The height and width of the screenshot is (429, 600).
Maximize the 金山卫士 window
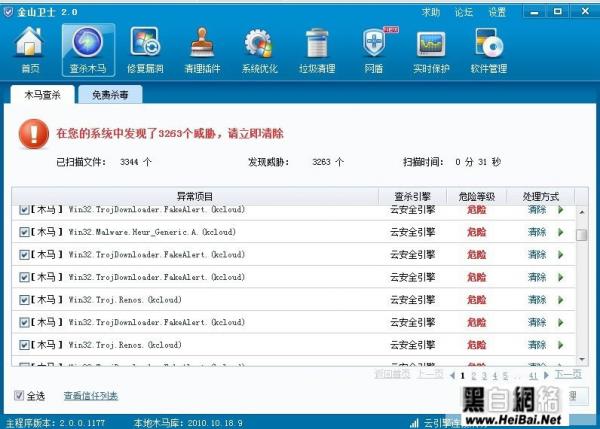(558, 12)
